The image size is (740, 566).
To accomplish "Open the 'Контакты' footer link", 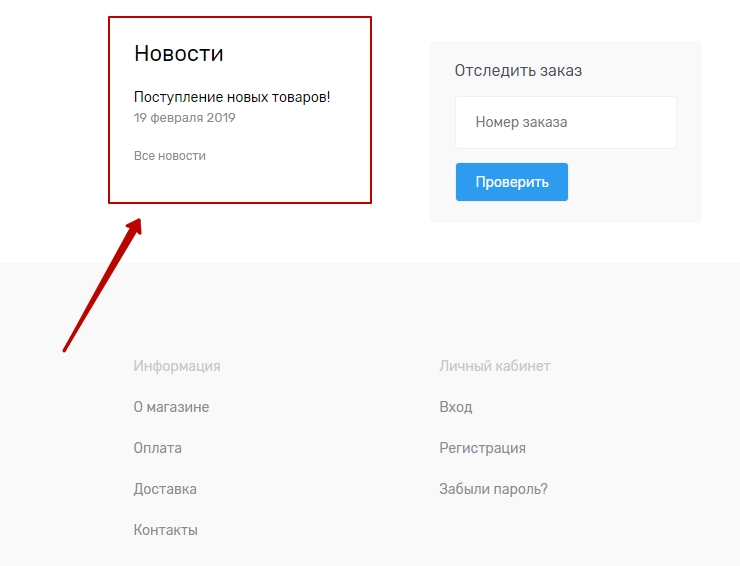I will [x=165, y=530].
